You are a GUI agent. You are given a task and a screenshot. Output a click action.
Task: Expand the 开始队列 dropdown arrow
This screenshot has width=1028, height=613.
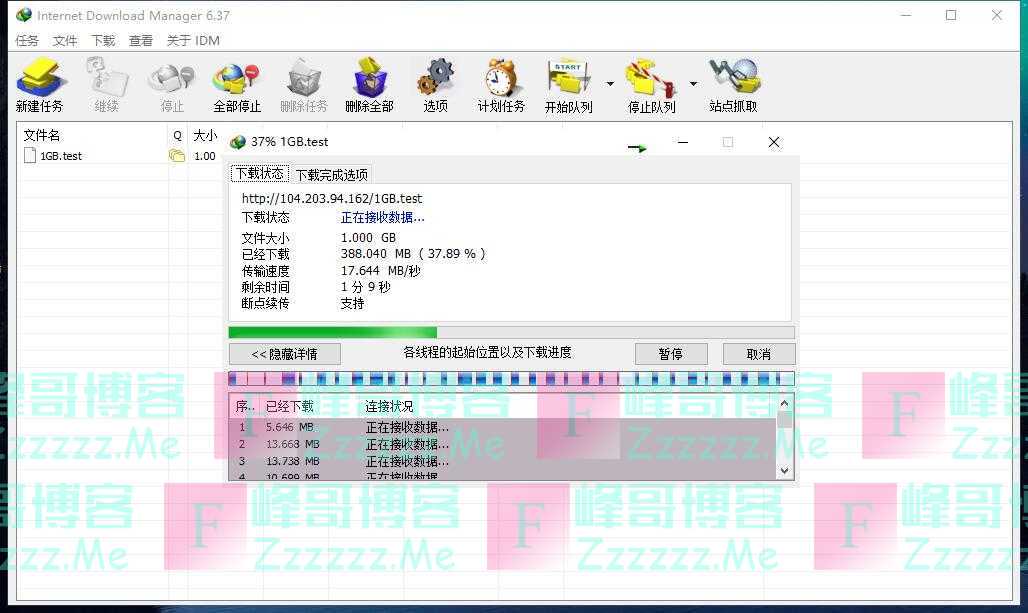point(610,84)
